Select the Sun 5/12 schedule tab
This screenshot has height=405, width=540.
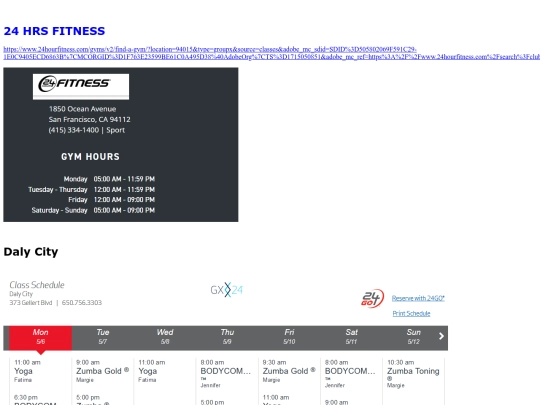tap(413, 338)
